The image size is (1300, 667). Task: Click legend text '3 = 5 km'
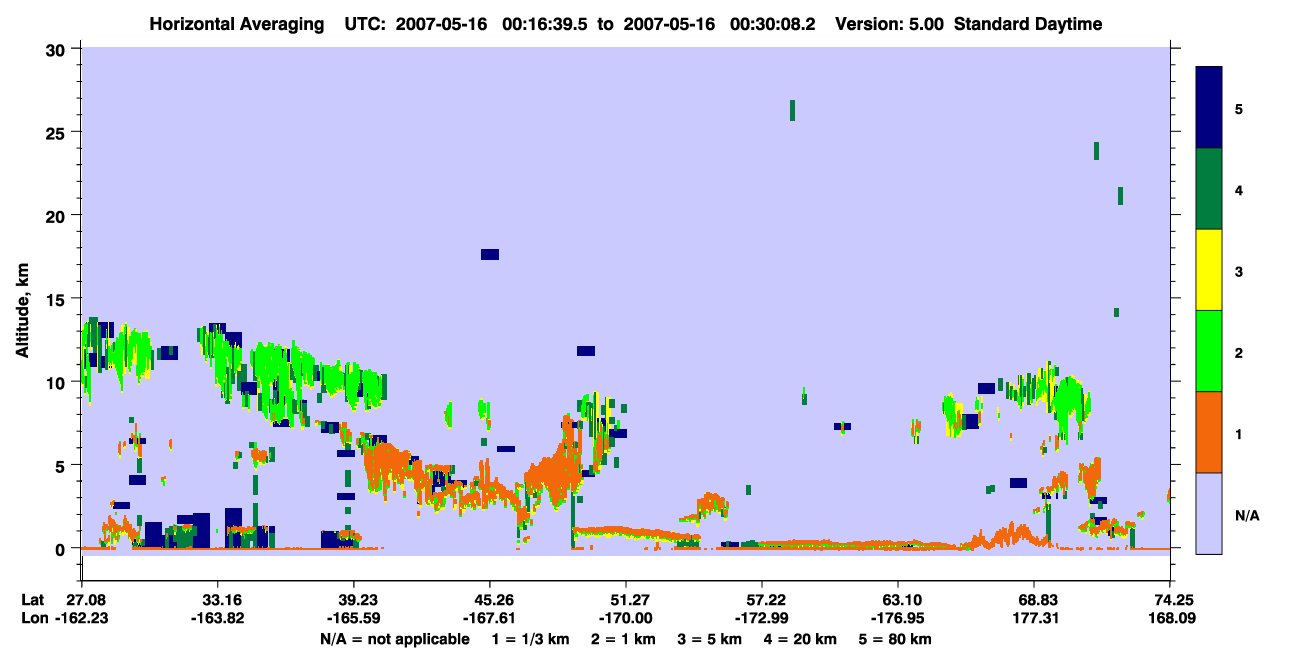tap(710, 639)
